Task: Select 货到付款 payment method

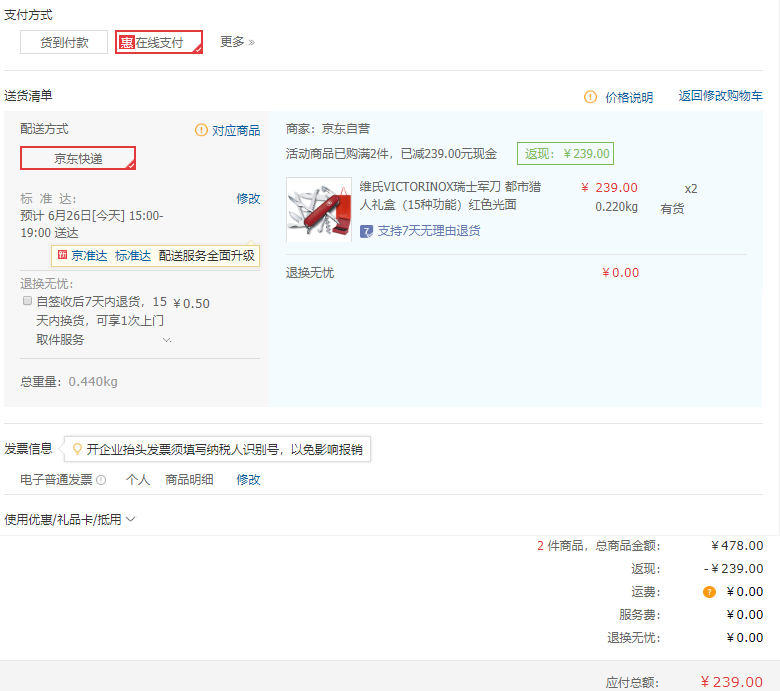Action: tap(64, 42)
